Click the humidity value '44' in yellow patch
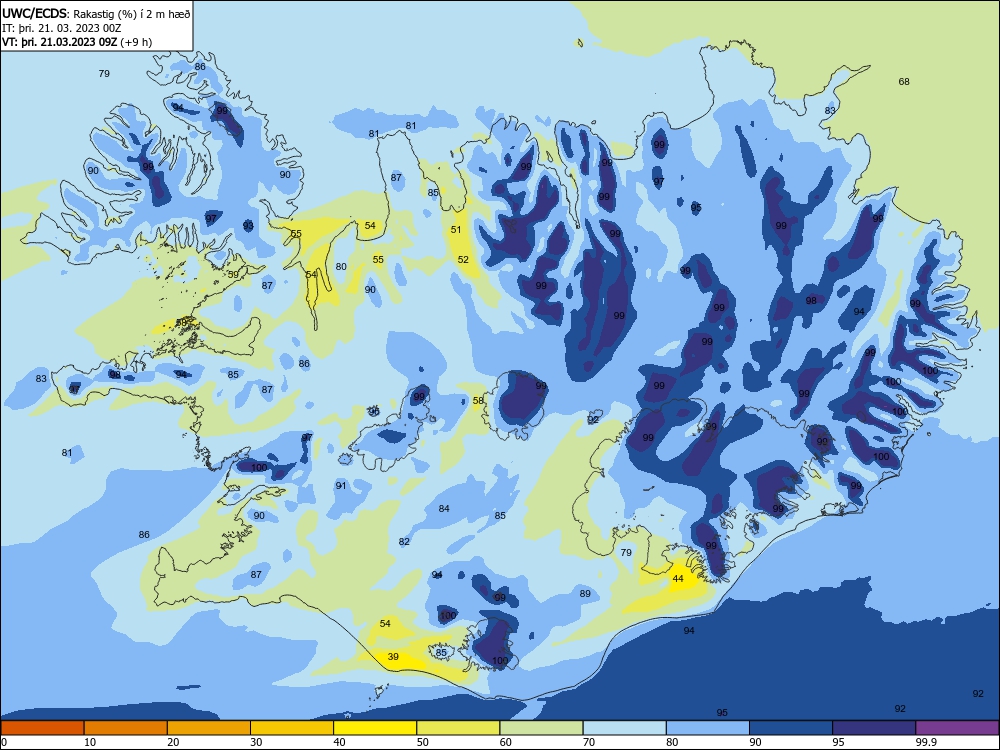1000x750 pixels. (678, 579)
